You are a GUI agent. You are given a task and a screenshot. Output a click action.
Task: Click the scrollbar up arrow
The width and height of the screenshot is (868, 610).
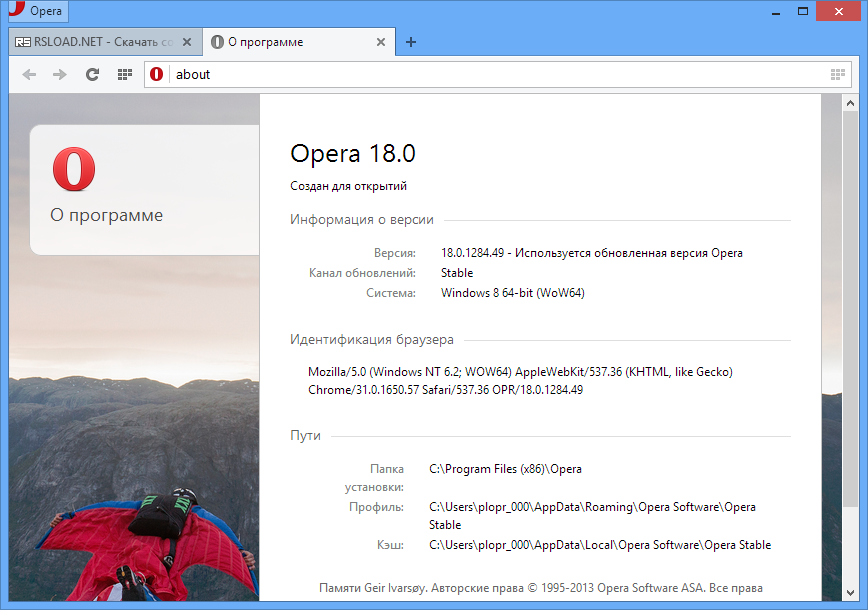(850, 103)
